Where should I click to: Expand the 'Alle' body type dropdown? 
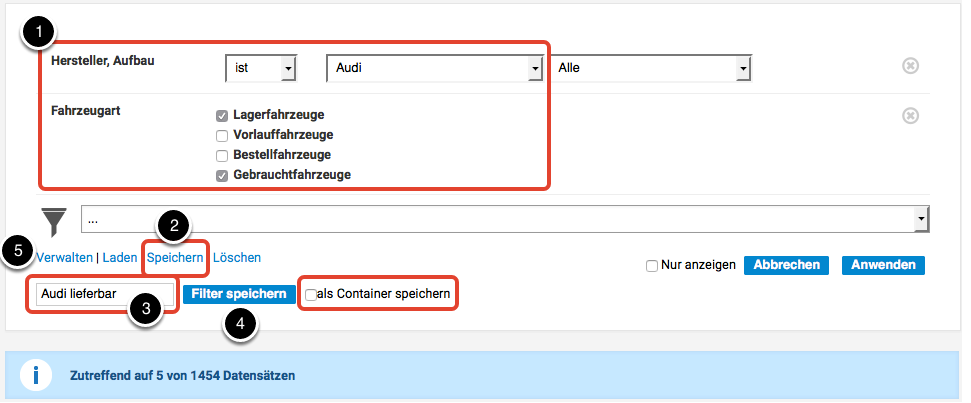(650, 68)
